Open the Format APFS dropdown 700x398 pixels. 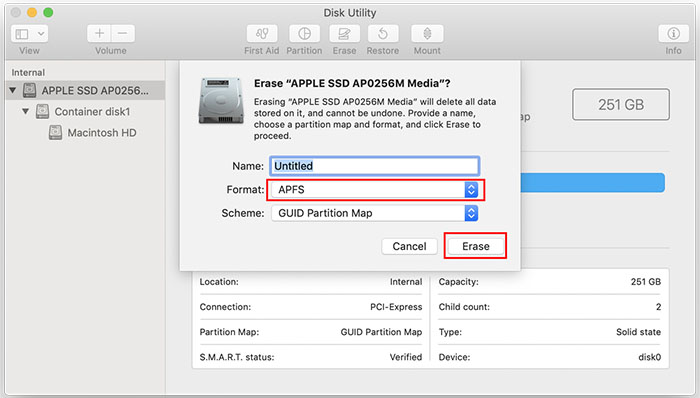tap(375, 190)
